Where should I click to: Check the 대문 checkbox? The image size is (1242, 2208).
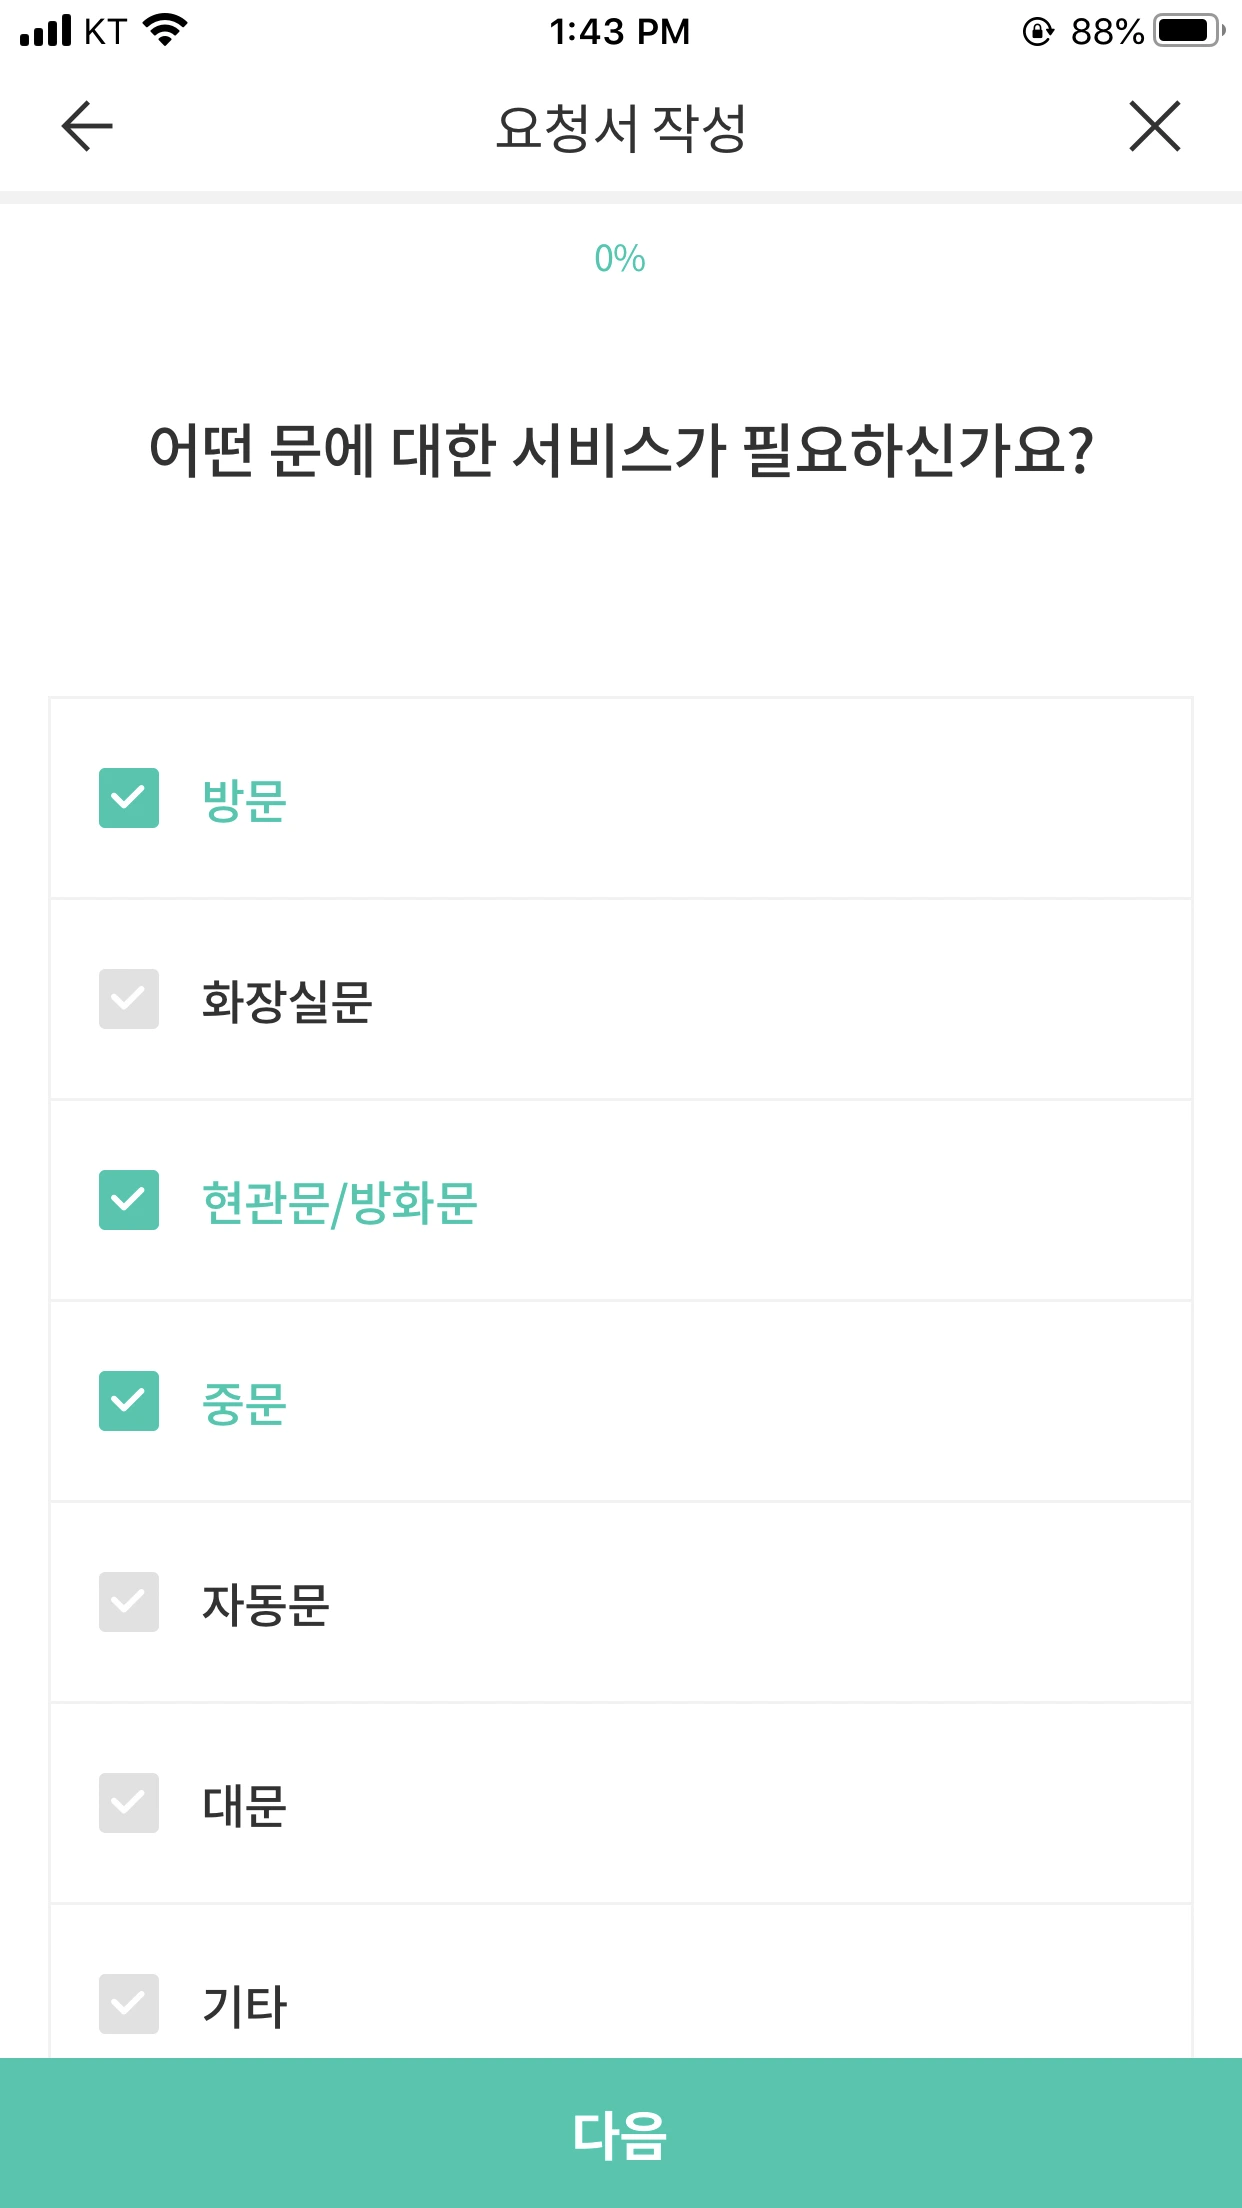(x=129, y=1803)
